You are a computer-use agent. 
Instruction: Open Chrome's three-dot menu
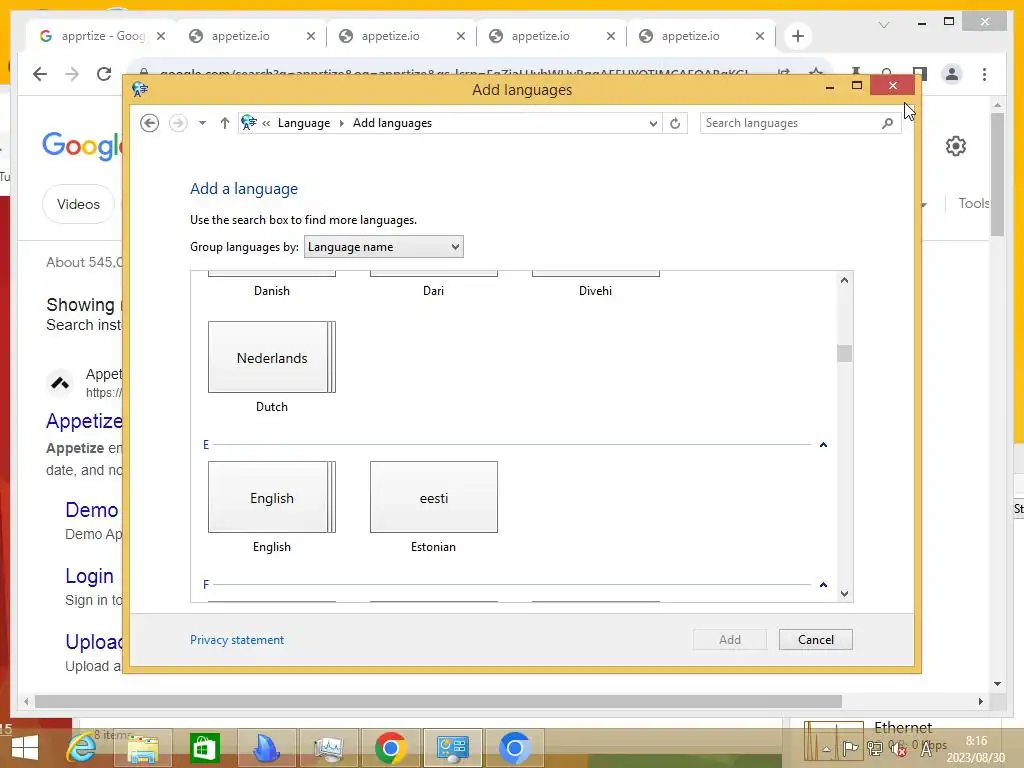pyautogui.click(x=984, y=74)
